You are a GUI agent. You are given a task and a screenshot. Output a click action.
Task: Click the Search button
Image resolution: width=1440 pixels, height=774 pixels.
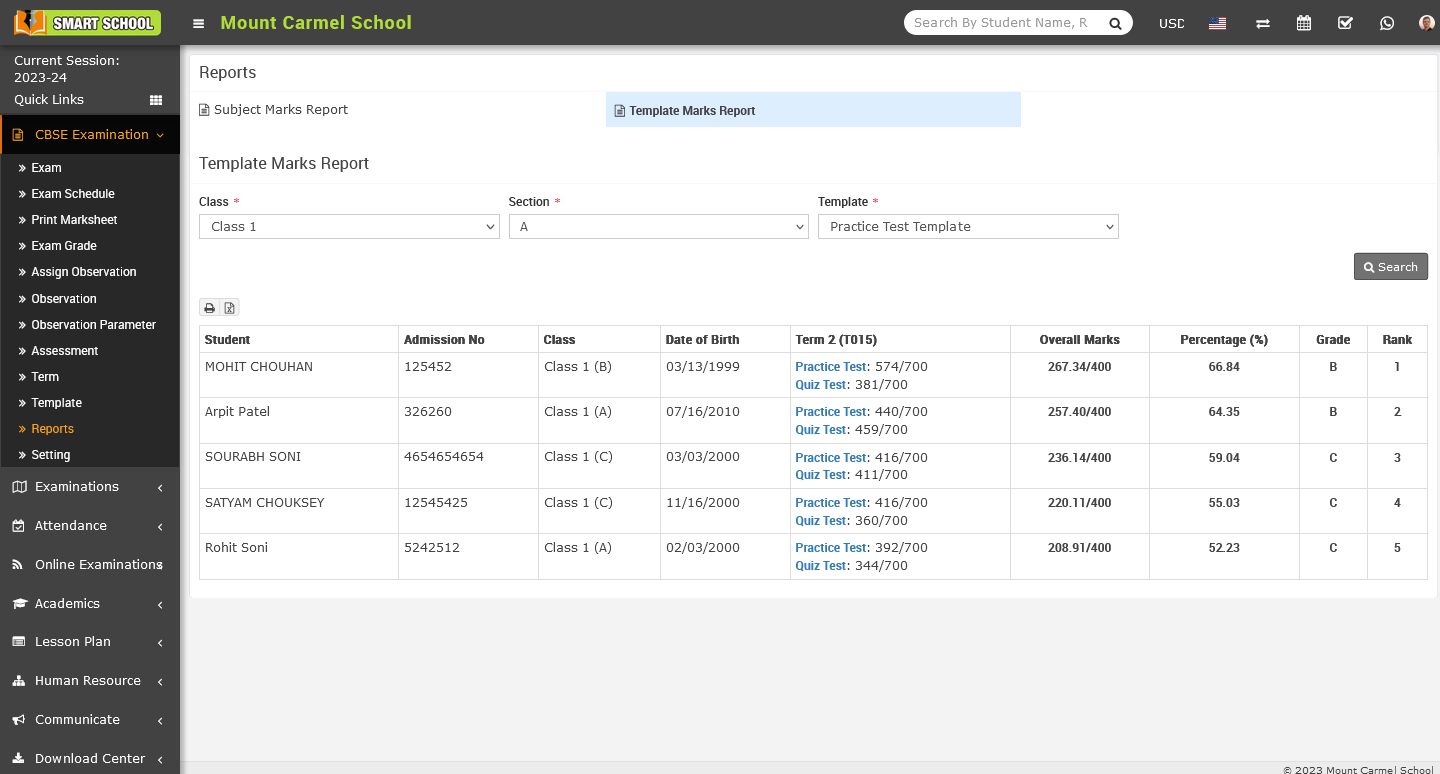1390,267
